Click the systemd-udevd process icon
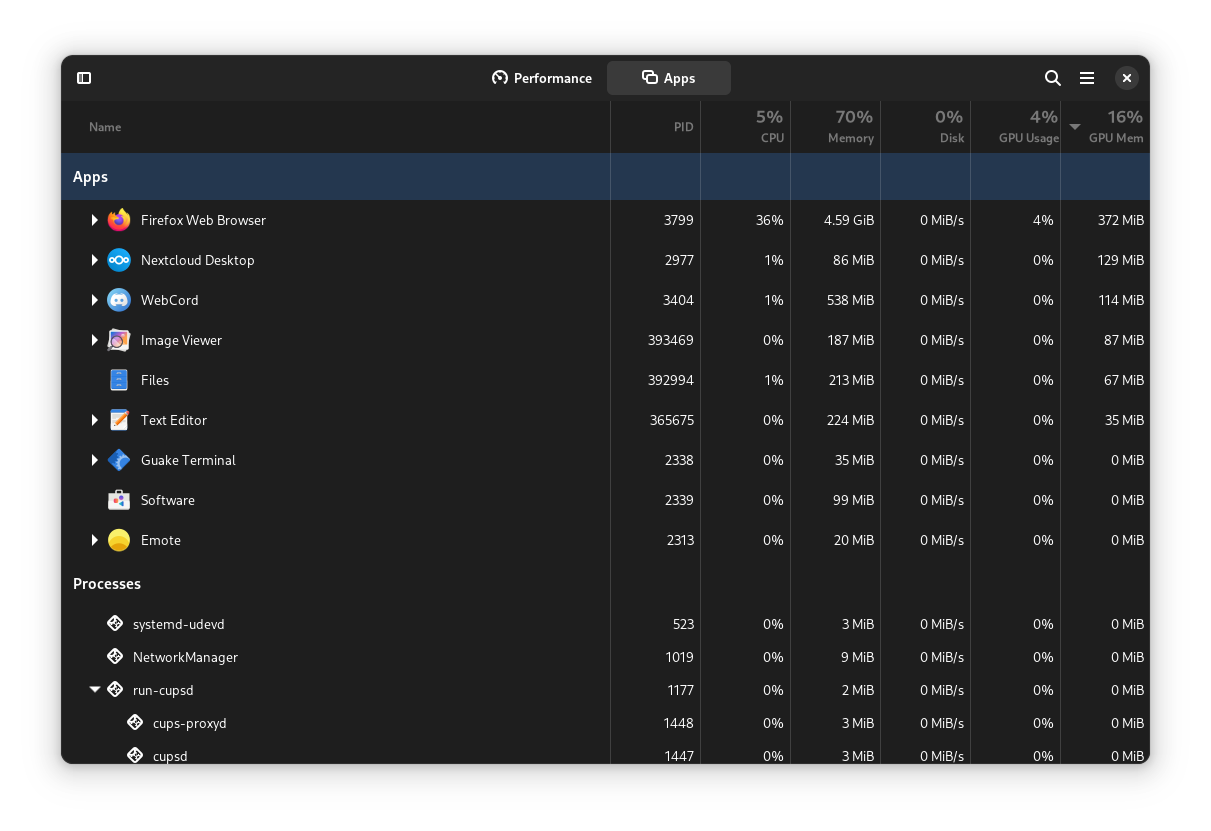1211x831 pixels. [x=115, y=624]
